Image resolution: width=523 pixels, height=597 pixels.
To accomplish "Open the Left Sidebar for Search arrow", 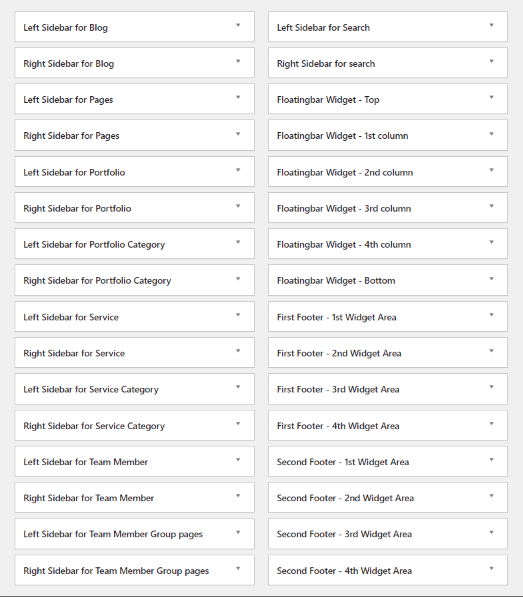I will [491, 26].
